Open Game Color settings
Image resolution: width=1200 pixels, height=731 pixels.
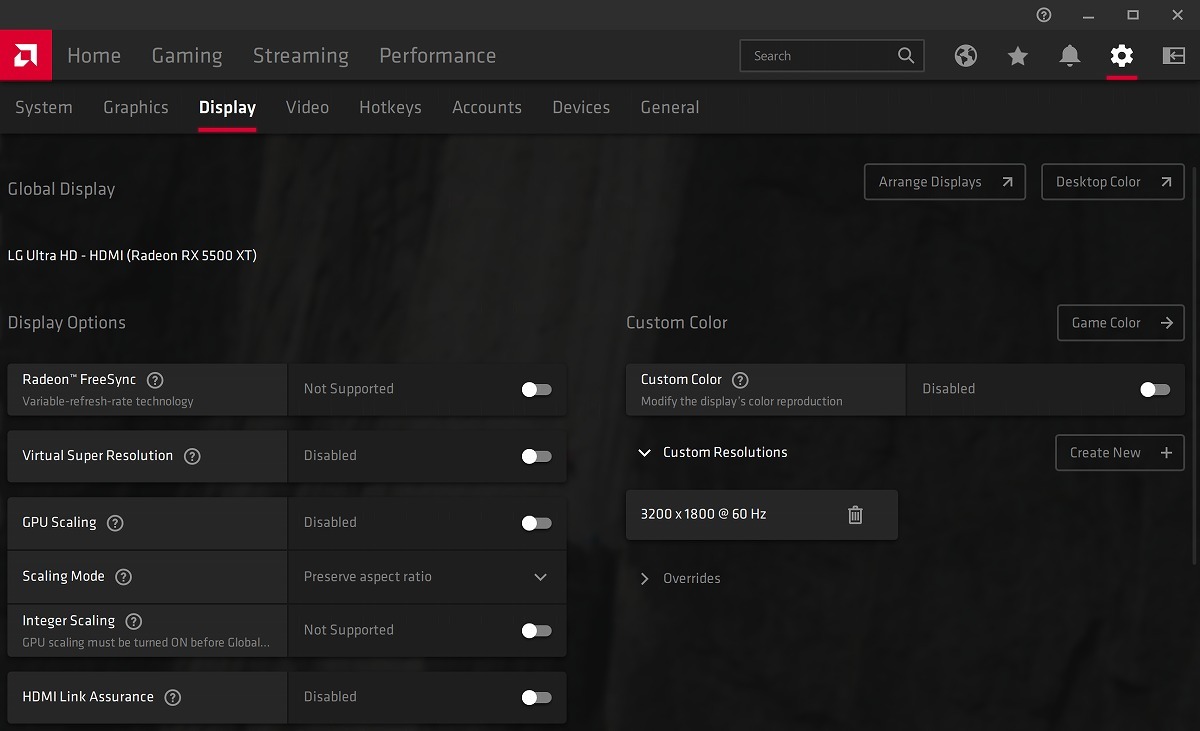click(1121, 323)
